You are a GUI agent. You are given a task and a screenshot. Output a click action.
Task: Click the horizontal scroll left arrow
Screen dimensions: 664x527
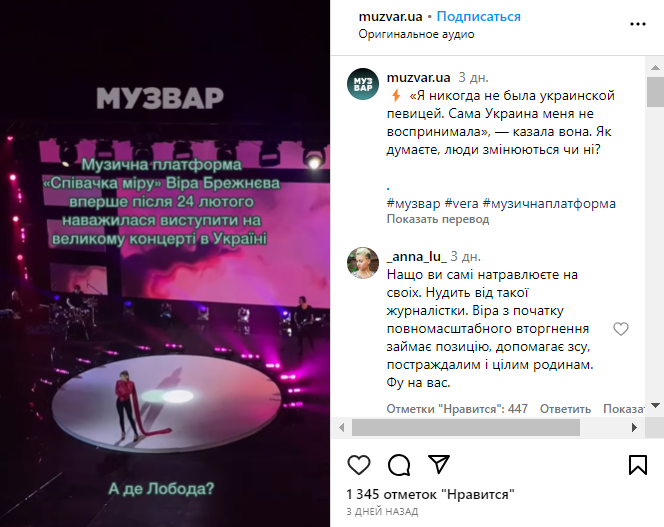pos(342,428)
